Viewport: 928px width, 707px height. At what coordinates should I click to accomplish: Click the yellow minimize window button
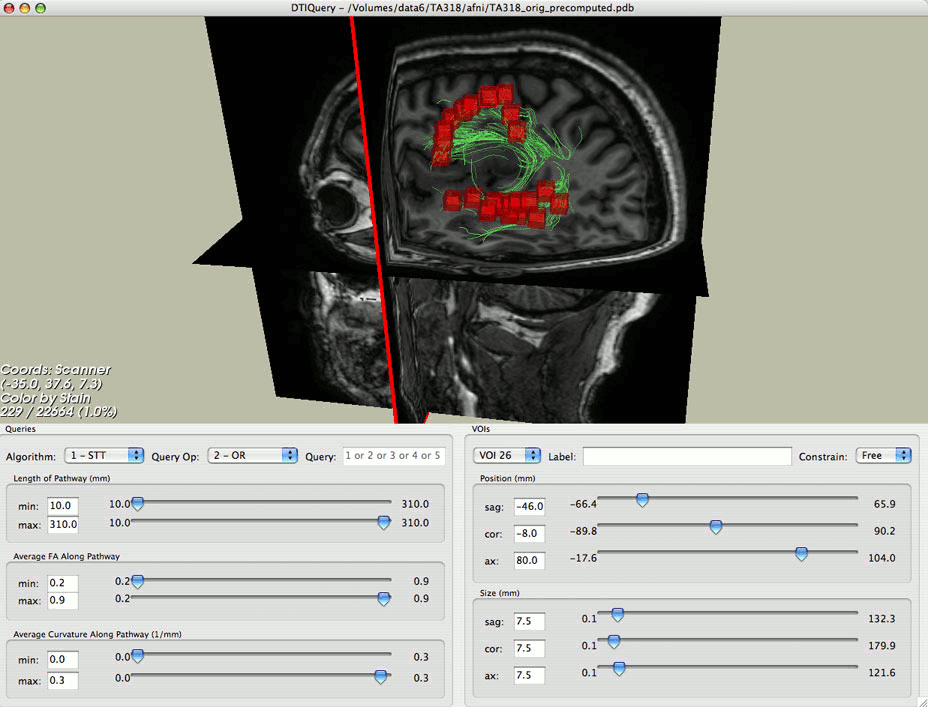pyautogui.click(x=24, y=8)
